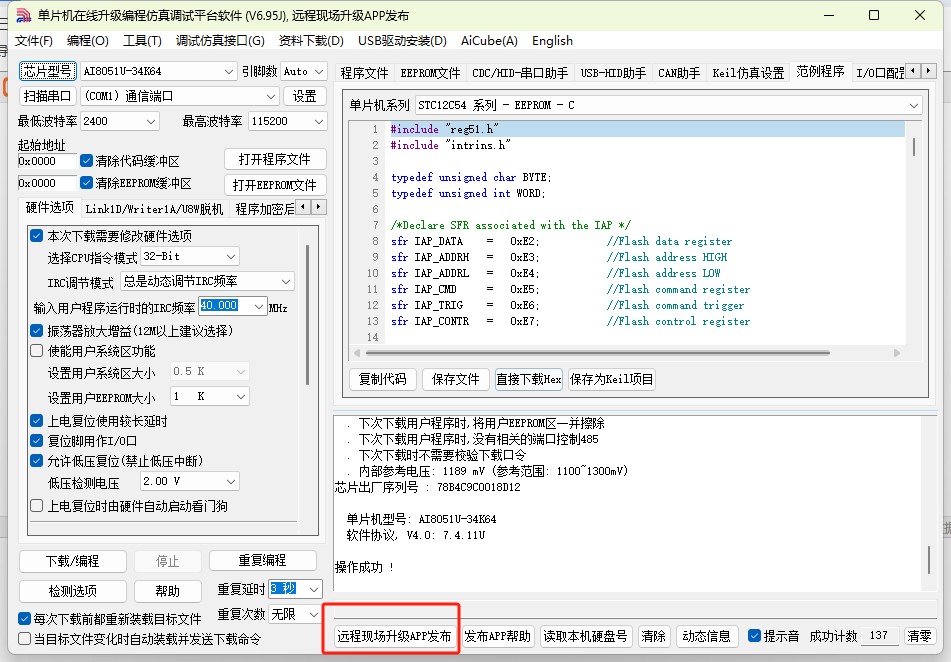Enable 上电复位时由硬件自动启动看门狗

point(36,505)
